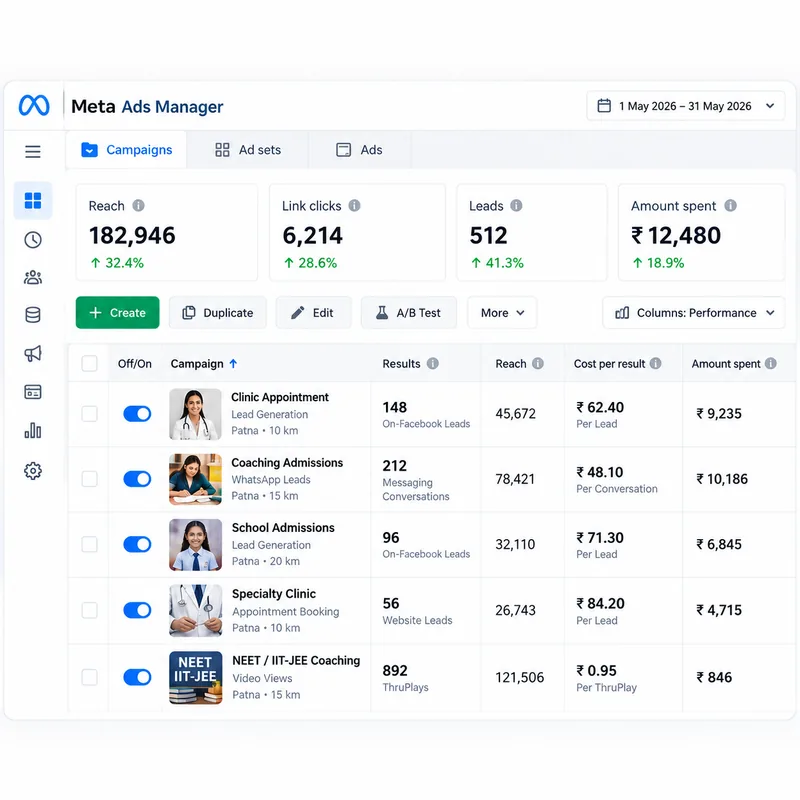Tick the select-all checkbox in table header
The height and width of the screenshot is (800, 800).
pyautogui.click(x=89, y=363)
